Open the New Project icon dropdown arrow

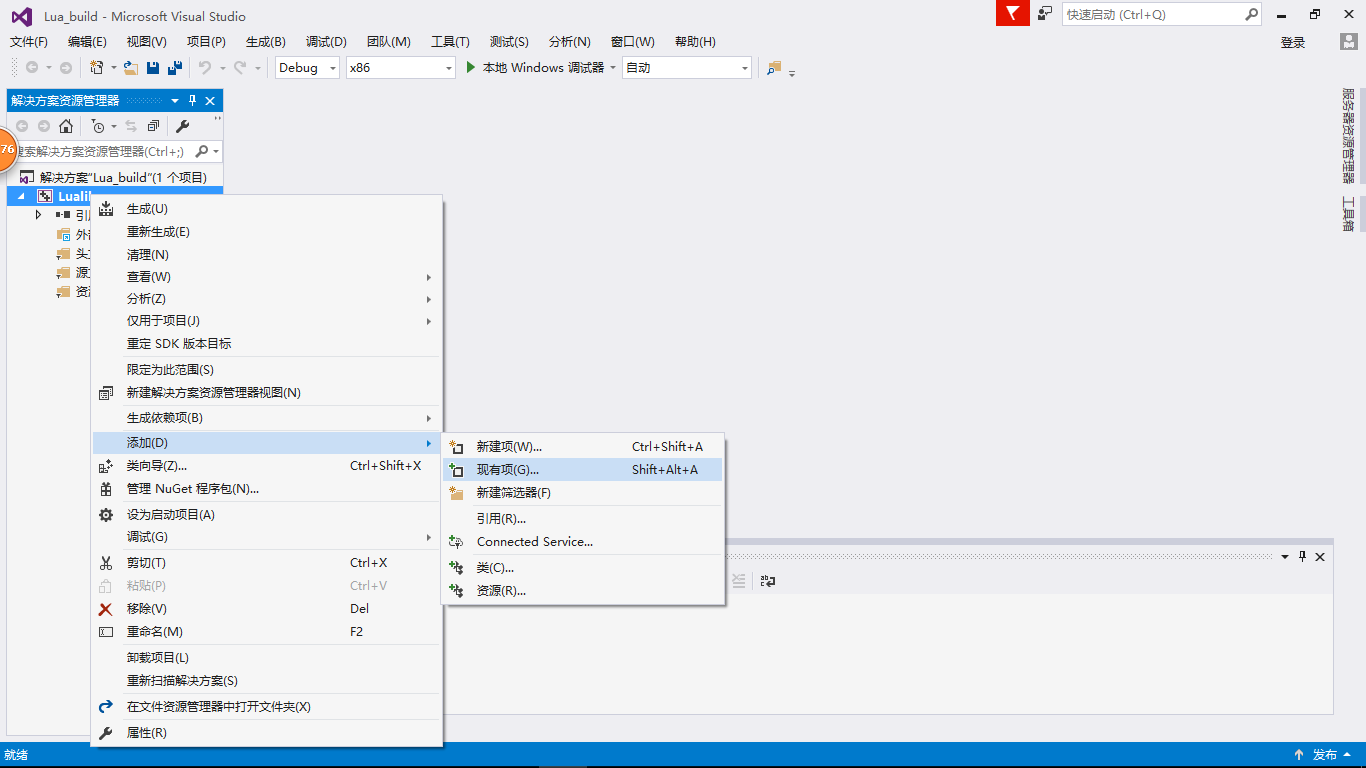click(113, 68)
